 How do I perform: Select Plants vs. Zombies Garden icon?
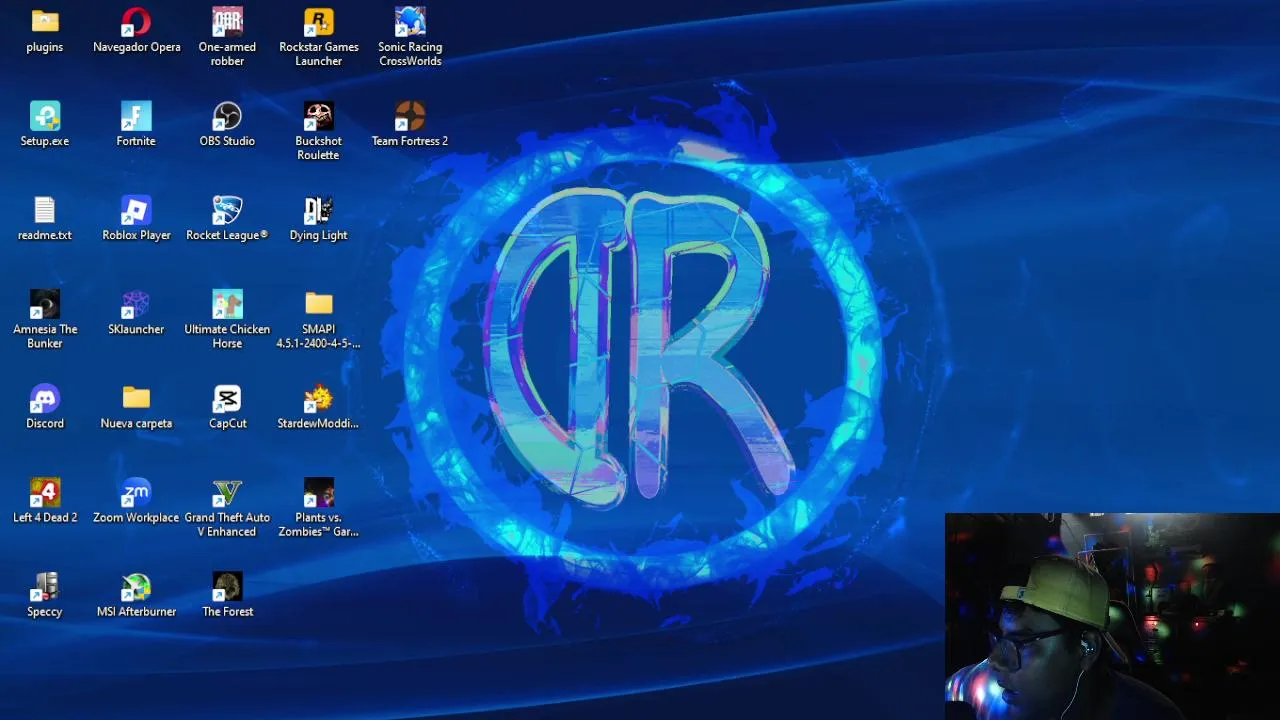318,492
